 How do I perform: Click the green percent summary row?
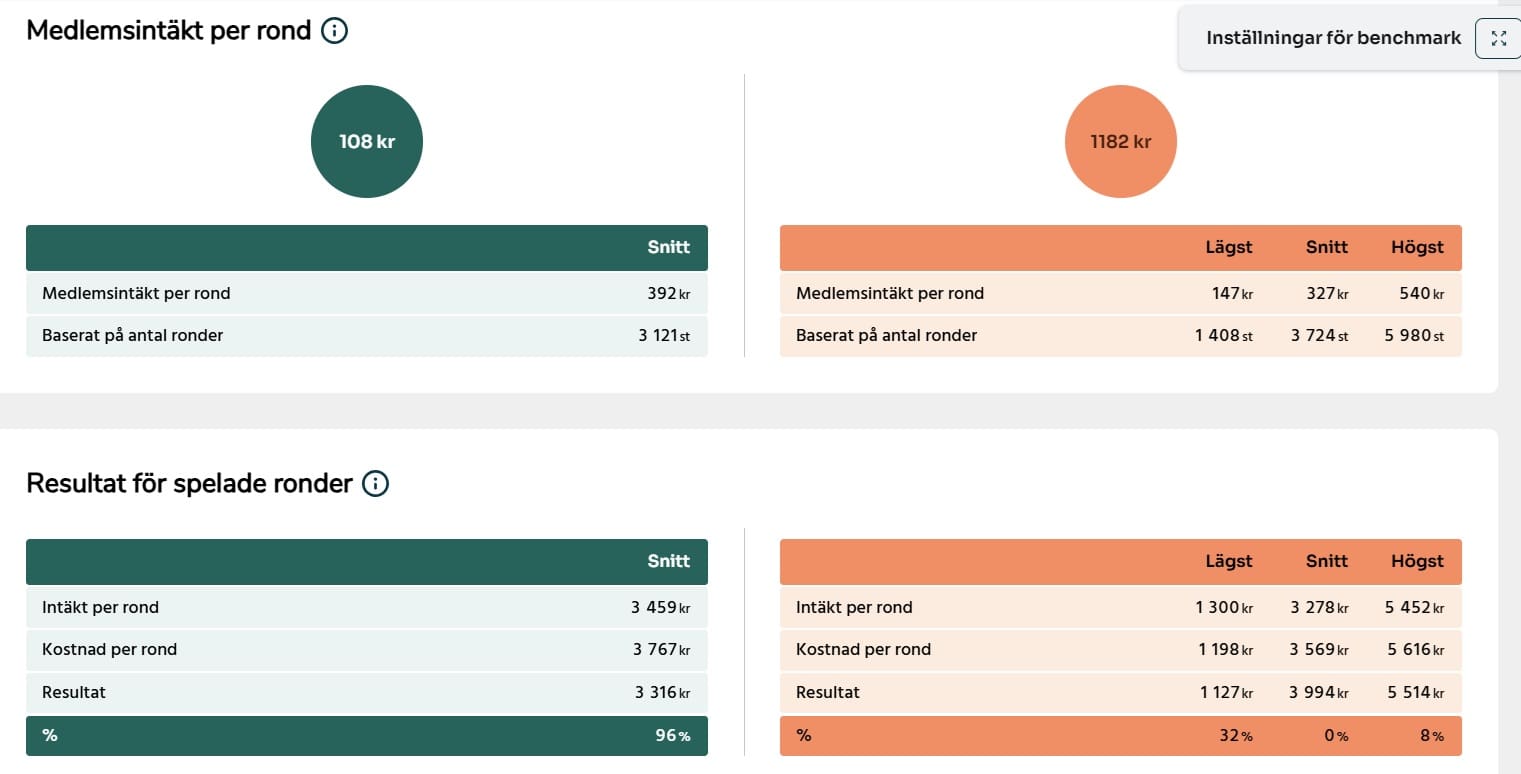(x=366, y=736)
